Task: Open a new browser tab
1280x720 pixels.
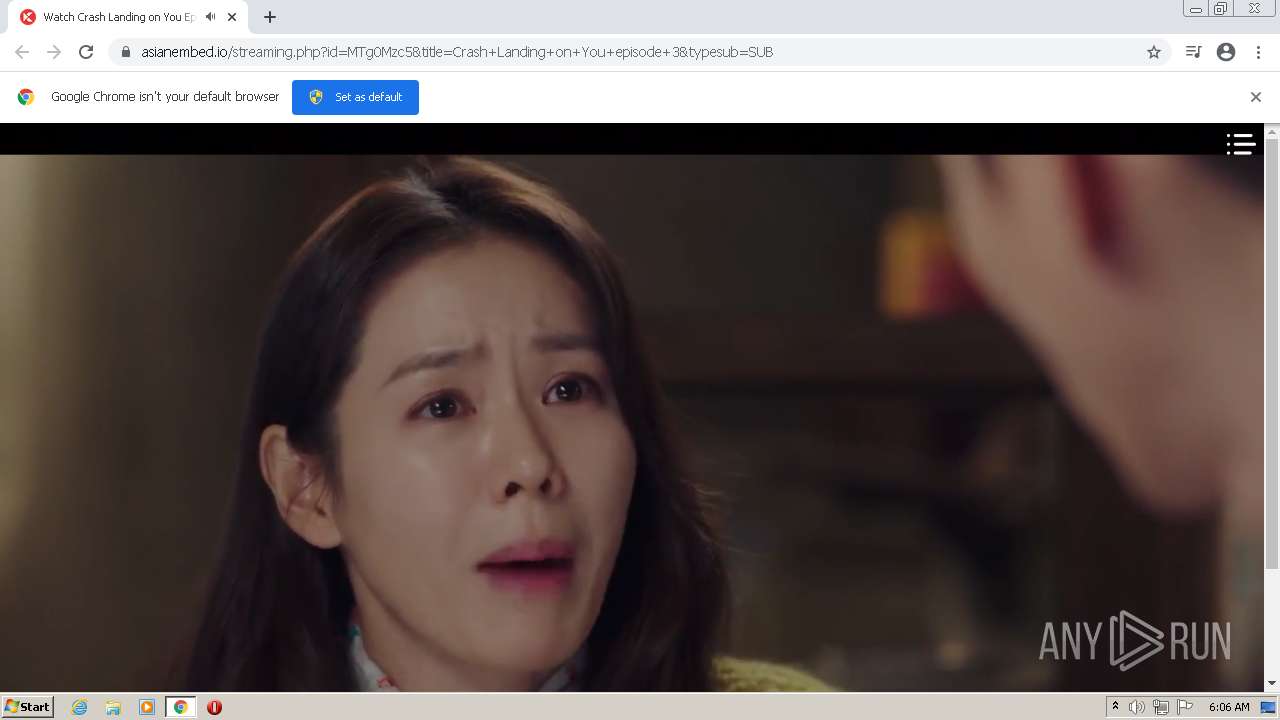Action: coord(270,17)
